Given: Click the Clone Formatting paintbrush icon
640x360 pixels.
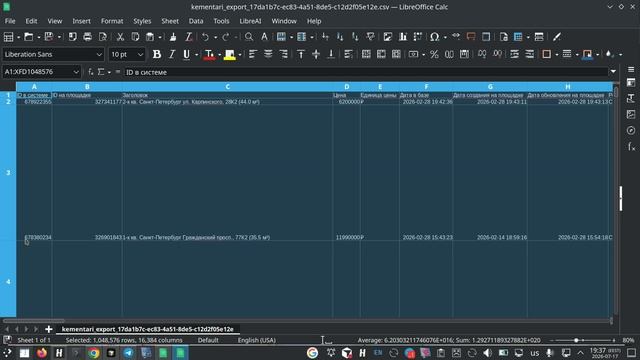Looking at the screenshot, I should coord(173,37).
